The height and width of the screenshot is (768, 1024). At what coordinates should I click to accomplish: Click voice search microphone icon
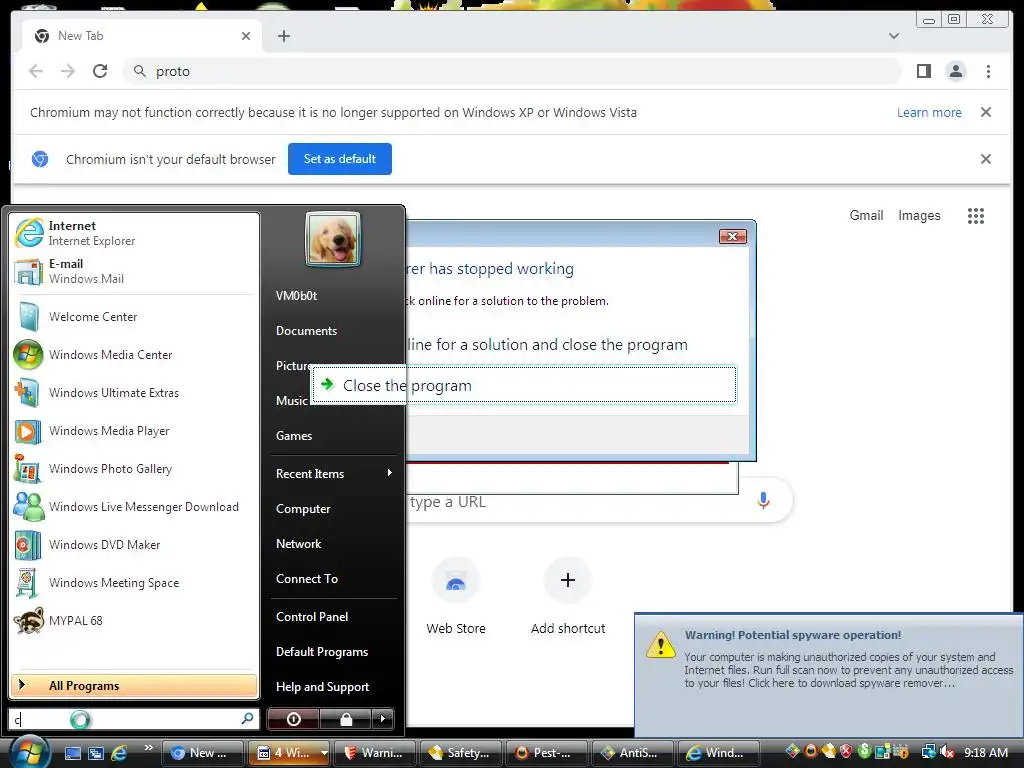tap(763, 501)
